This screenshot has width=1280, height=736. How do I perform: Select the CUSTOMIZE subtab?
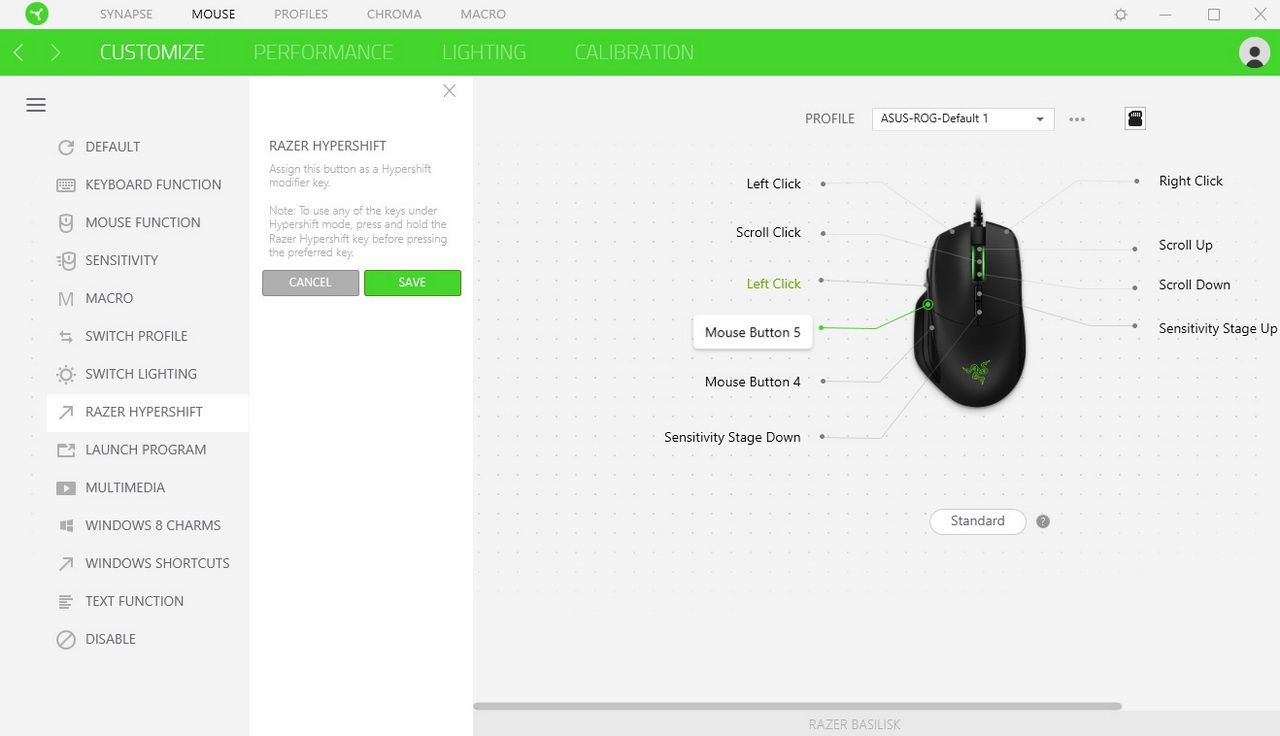click(152, 52)
